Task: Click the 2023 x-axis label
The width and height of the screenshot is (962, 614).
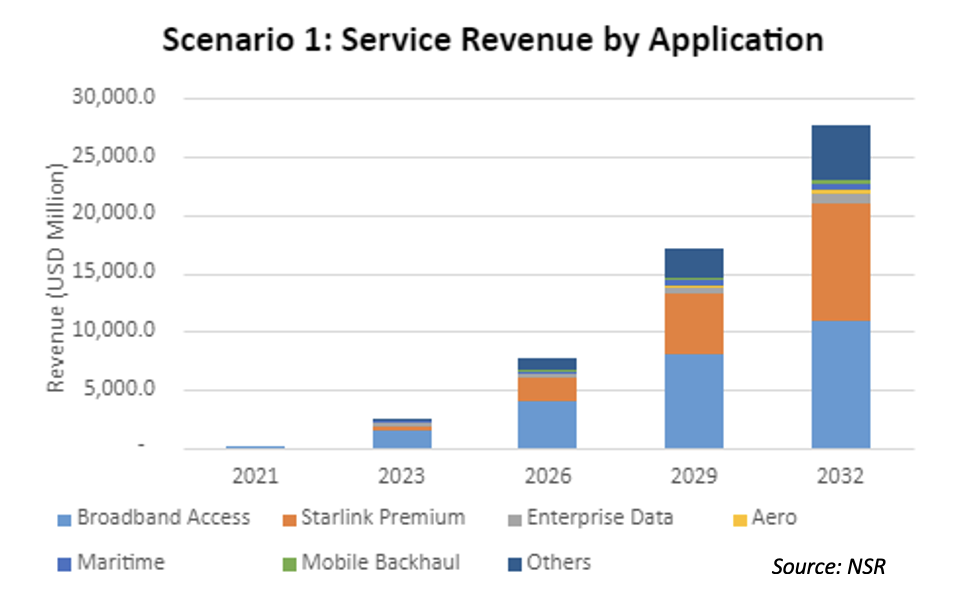Action: click(401, 476)
